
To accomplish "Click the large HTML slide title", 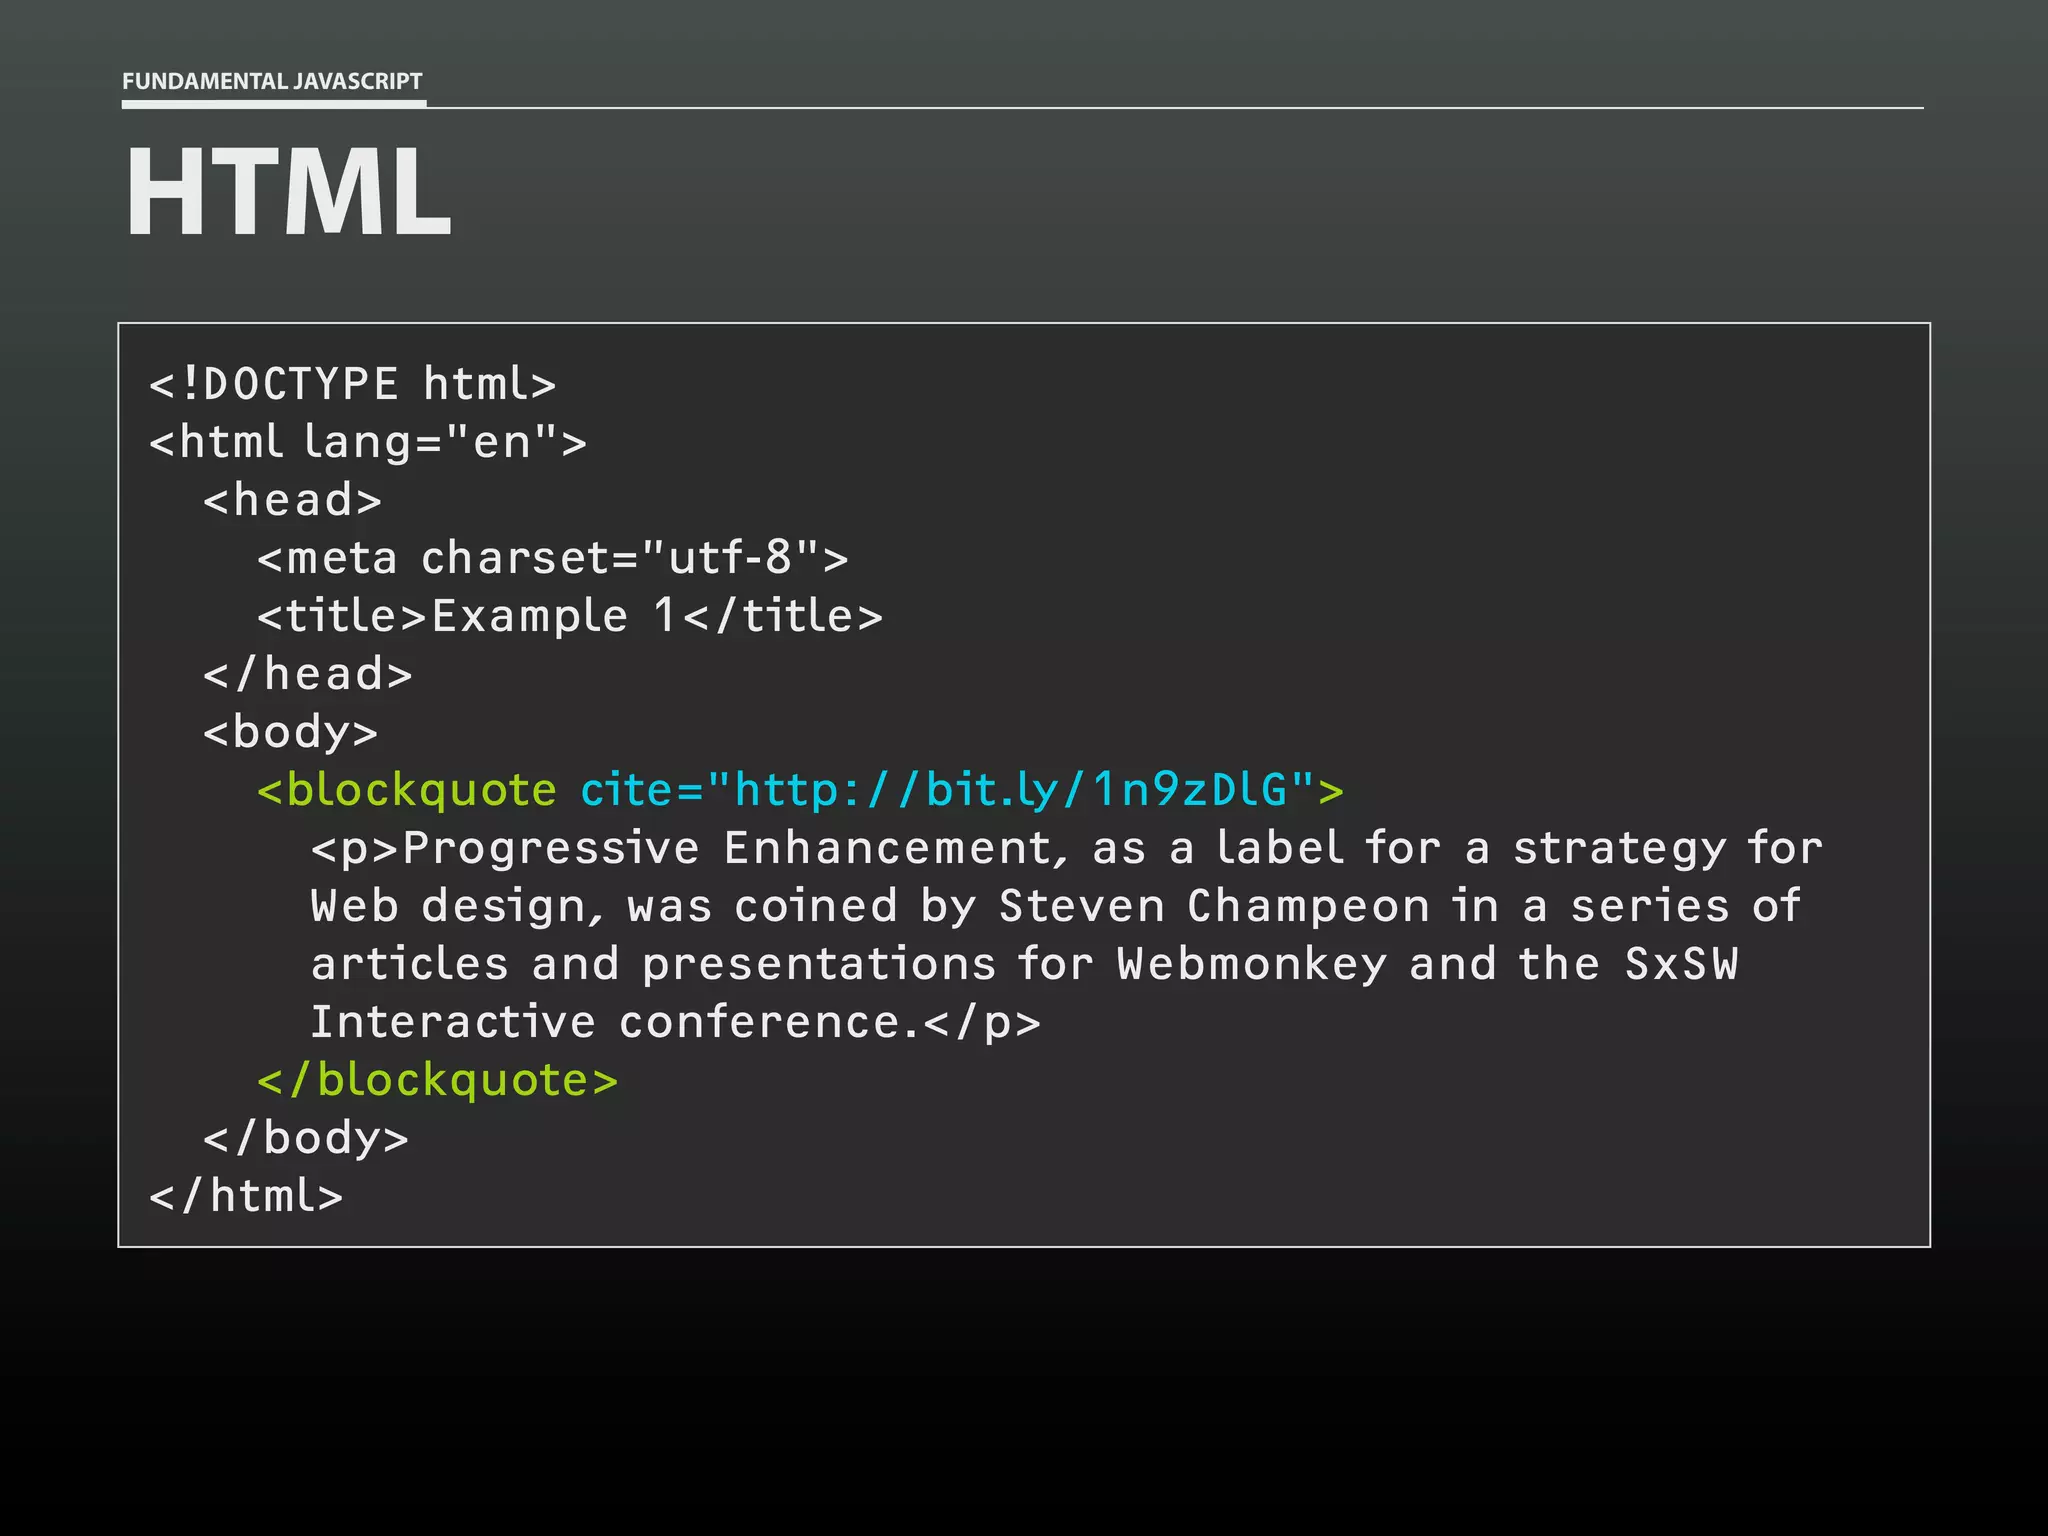I will 288,192.
